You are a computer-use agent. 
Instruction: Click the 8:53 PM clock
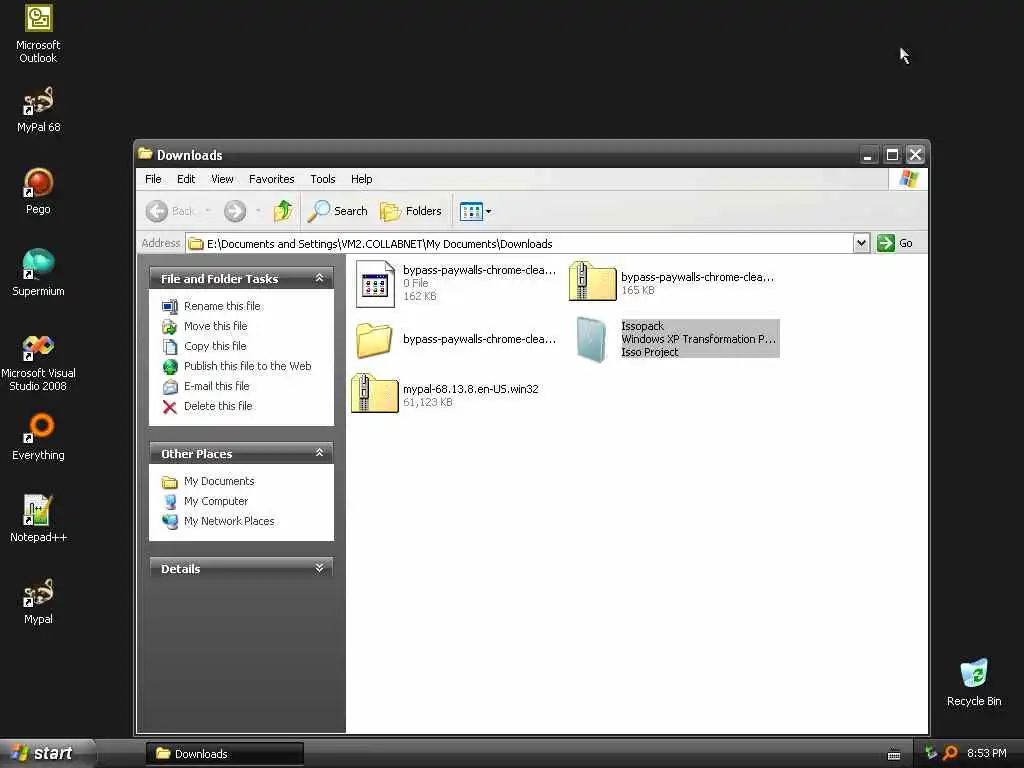pos(987,753)
